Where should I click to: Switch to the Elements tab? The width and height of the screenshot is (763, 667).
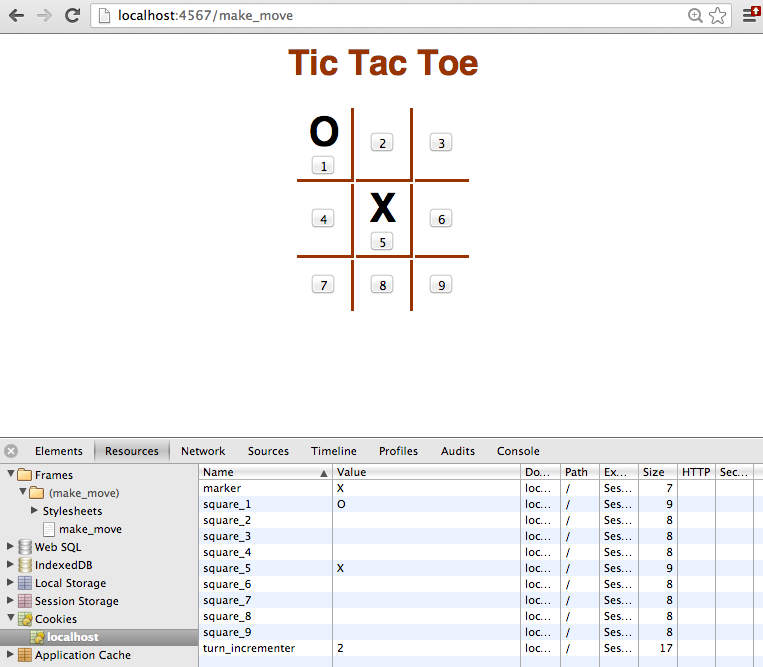(x=58, y=451)
